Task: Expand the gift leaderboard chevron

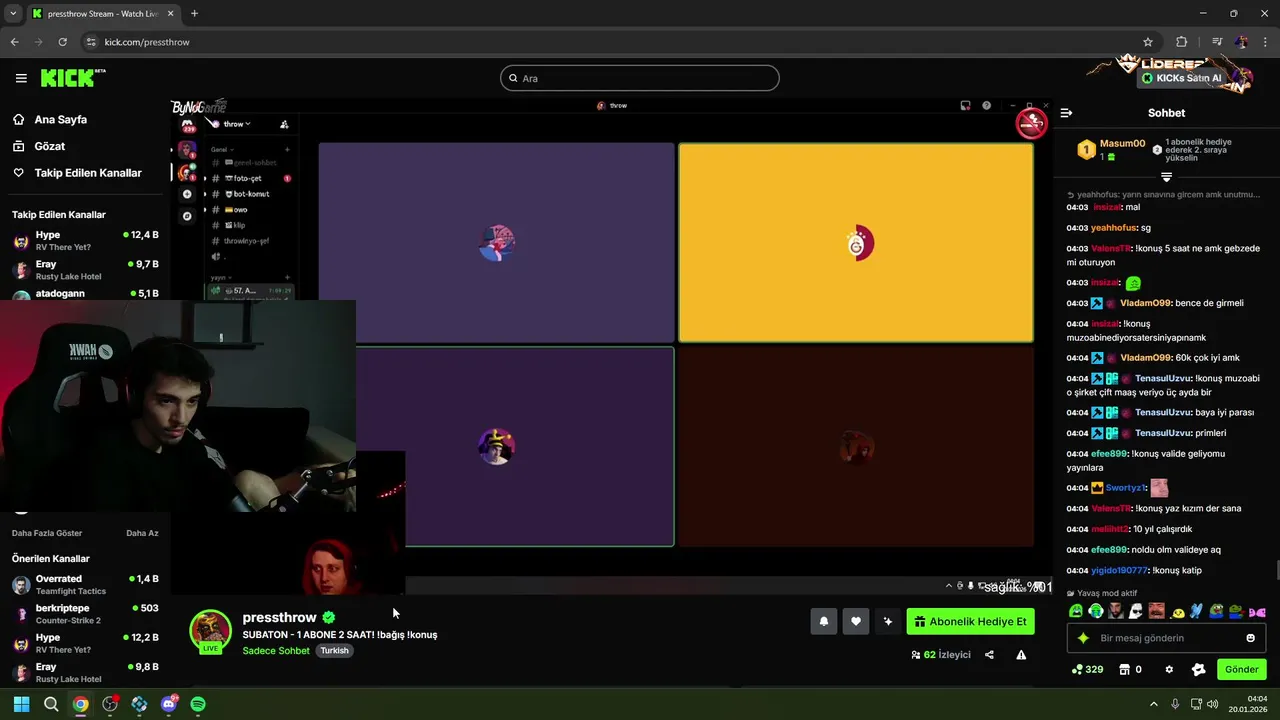Action: pos(1166,177)
